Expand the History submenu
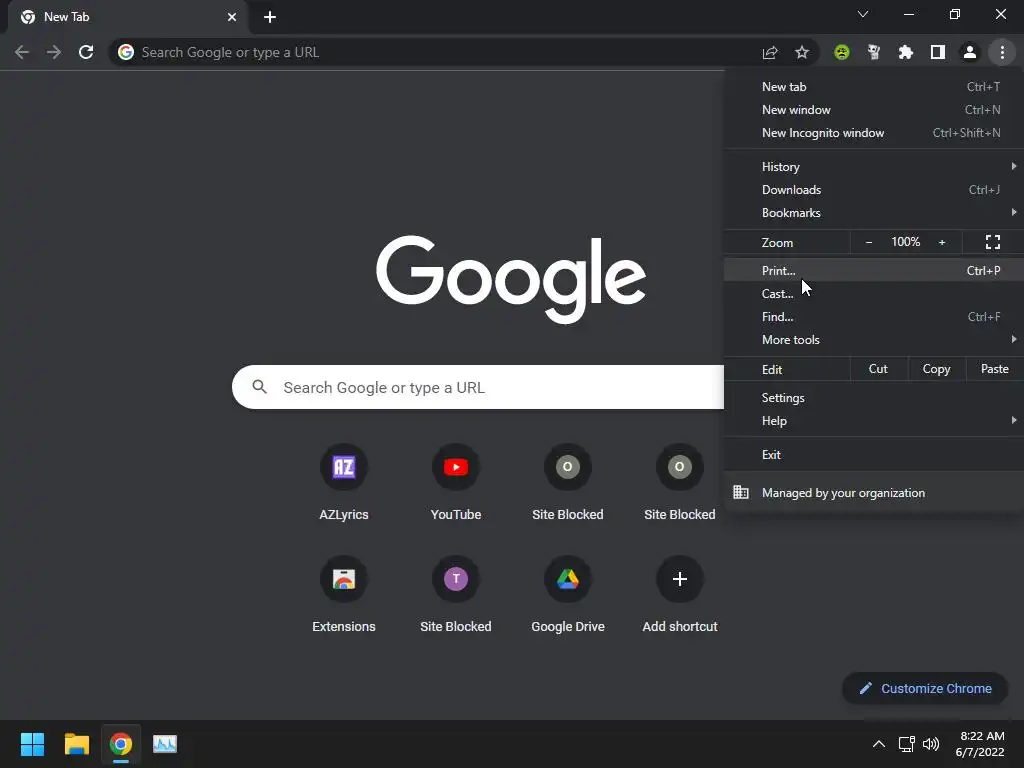1024x768 pixels. point(874,167)
